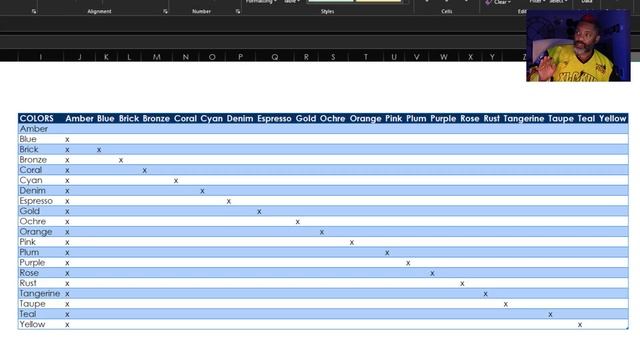This screenshot has width=640, height=360.
Task: Select the Rose row label cell
Action: (x=41, y=273)
